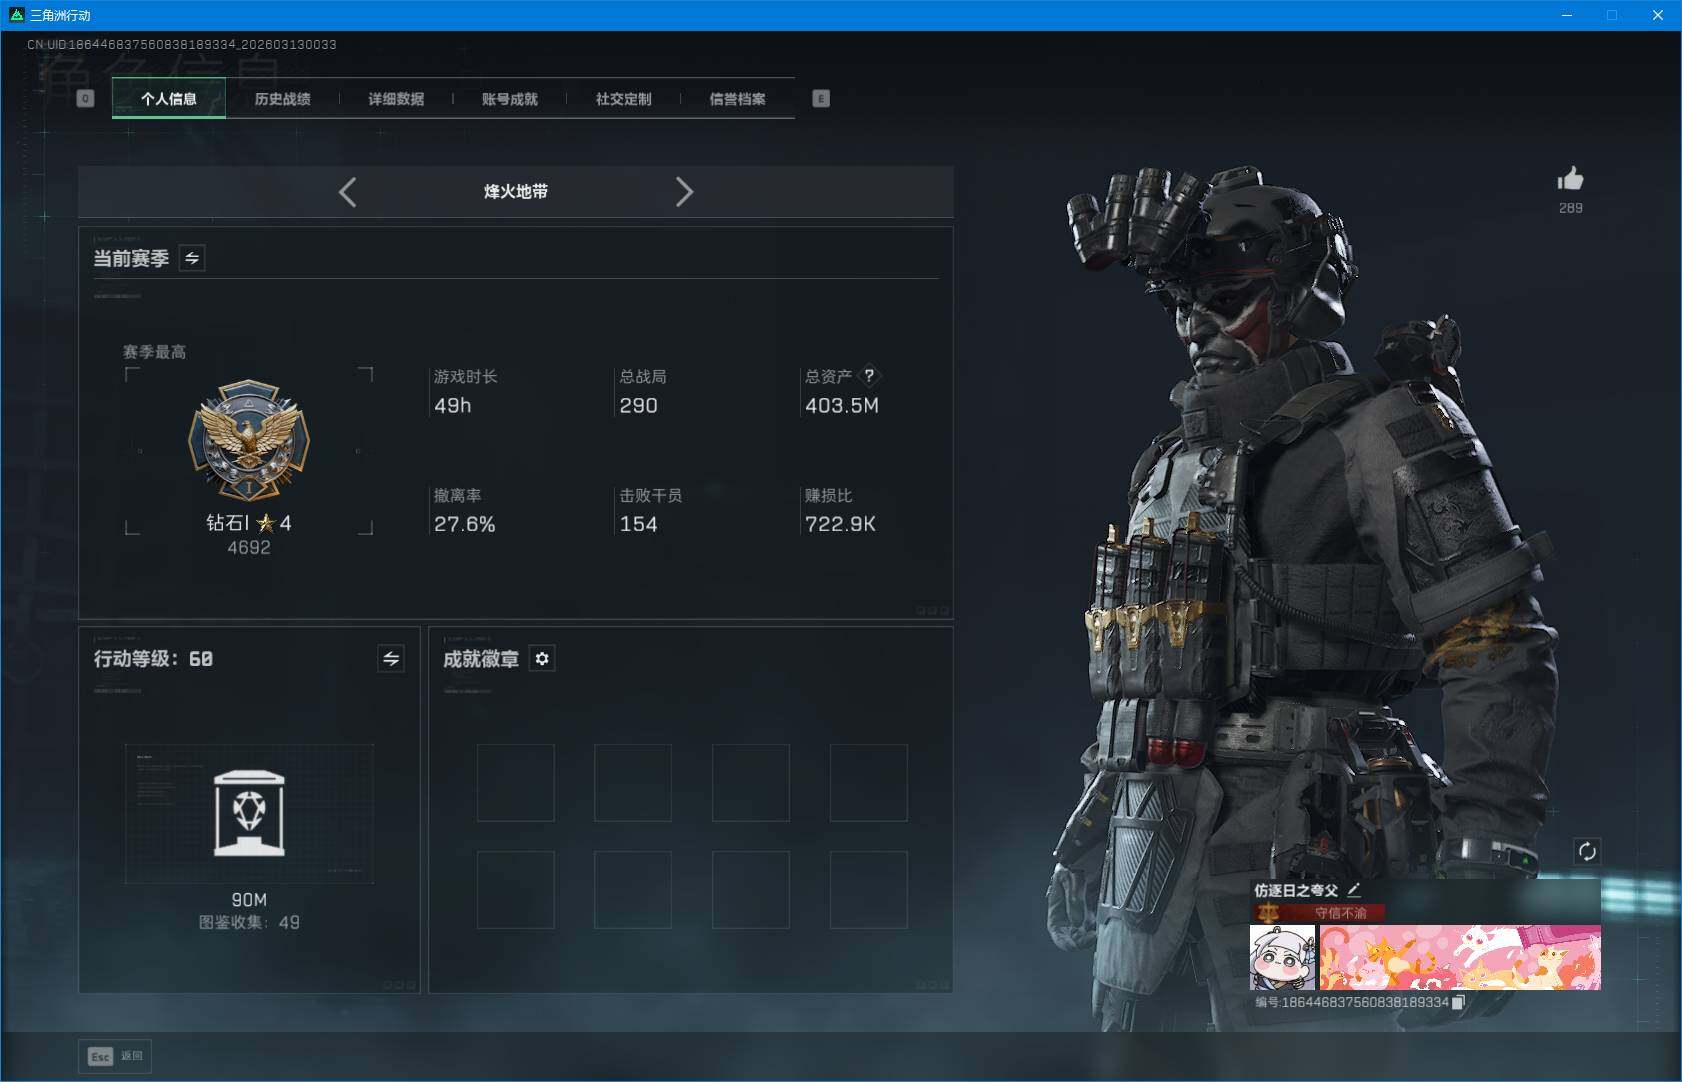This screenshot has height=1082, width=1682.
Task: Open the 历史战绩 tab
Action: 282,99
